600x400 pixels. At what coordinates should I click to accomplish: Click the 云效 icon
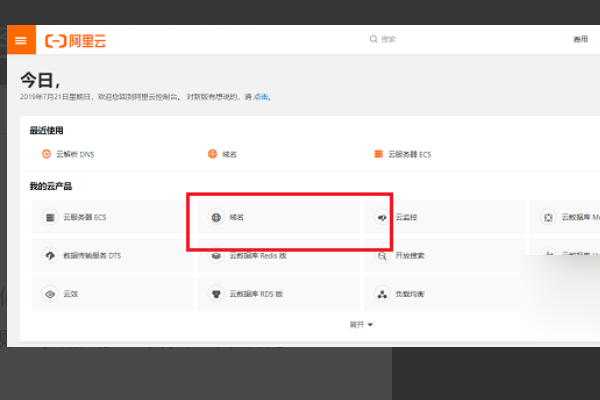50,294
